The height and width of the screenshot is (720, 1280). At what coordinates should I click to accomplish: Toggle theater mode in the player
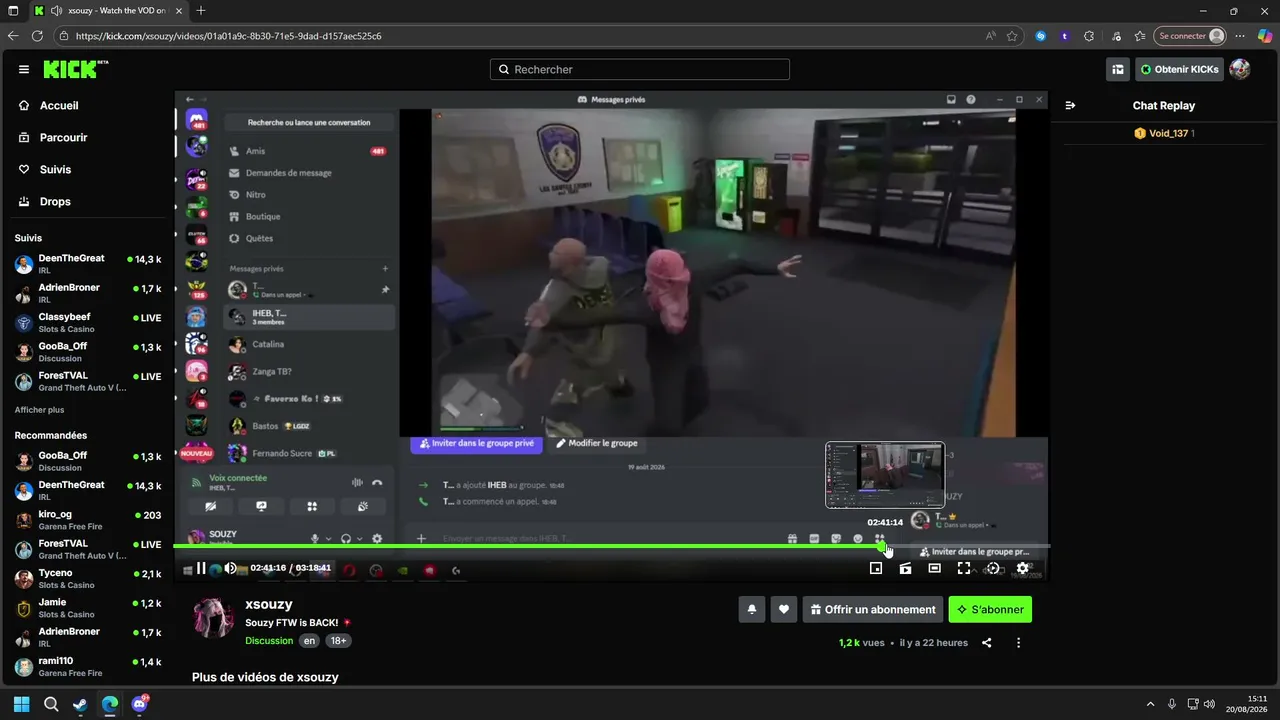pyautogui.click(x=934, y=568)
